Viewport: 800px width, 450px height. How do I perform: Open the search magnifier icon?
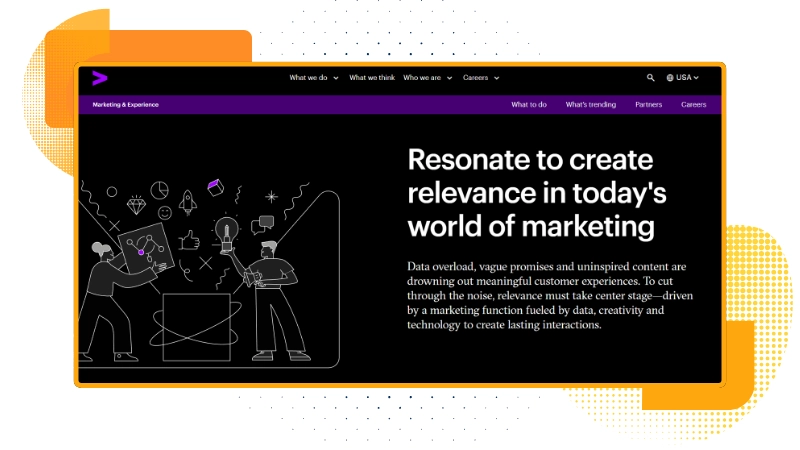pyautogui.click(x=651, y=78)
